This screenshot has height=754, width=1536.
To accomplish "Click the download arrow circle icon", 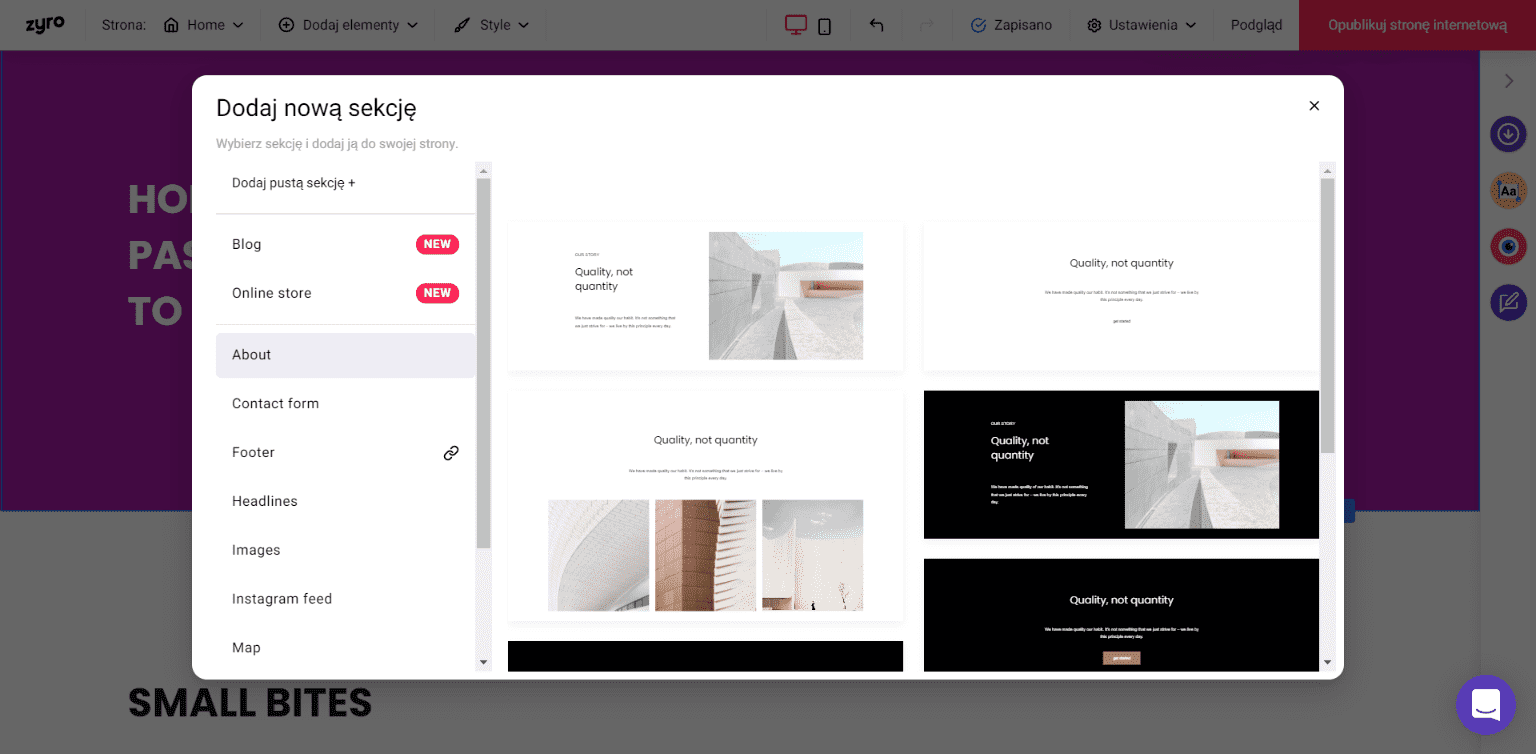I will pyautogui.click(x=1508, y=134).
